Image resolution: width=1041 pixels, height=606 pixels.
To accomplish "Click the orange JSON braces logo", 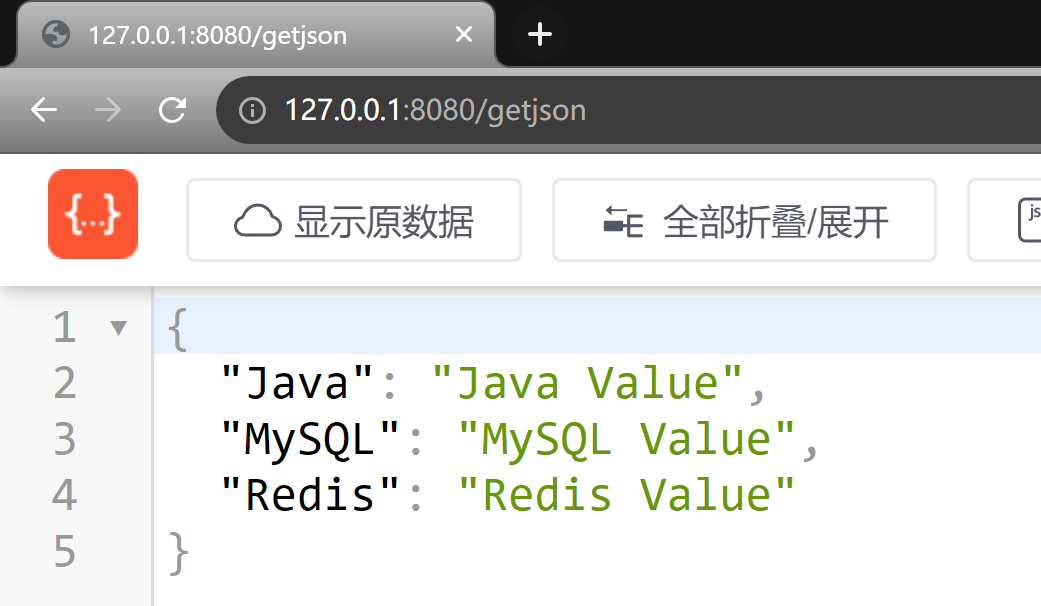I will [93, 214].
